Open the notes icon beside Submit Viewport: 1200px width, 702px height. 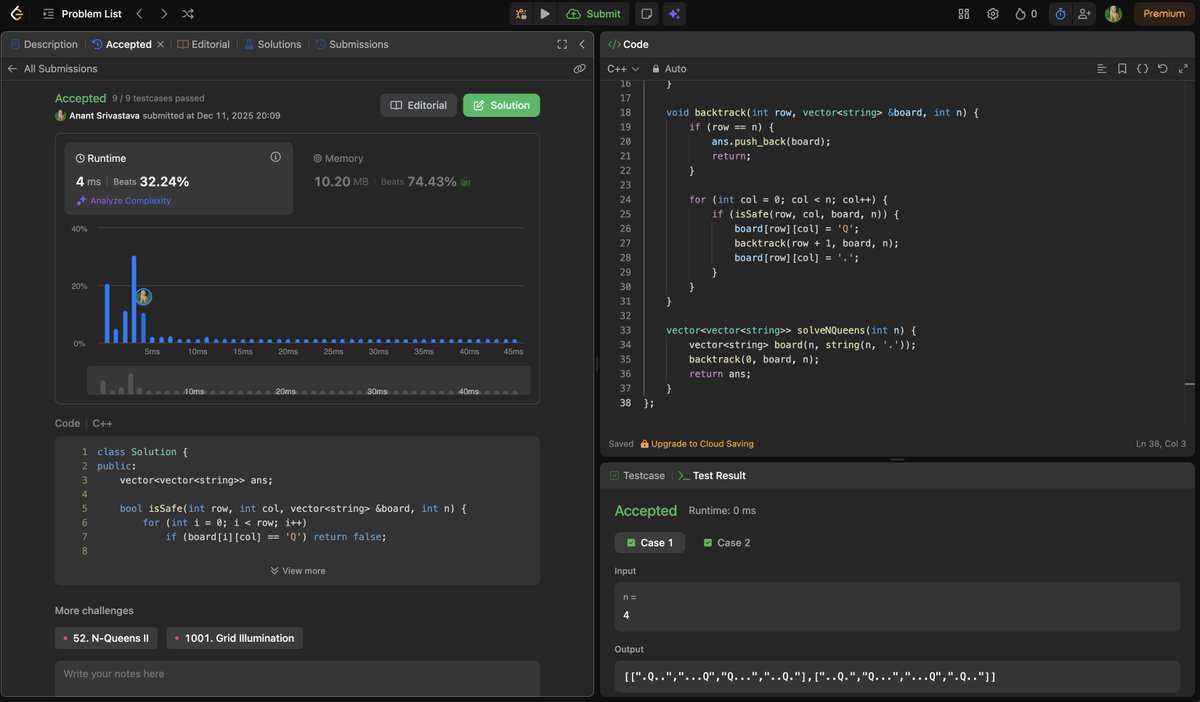647,14
